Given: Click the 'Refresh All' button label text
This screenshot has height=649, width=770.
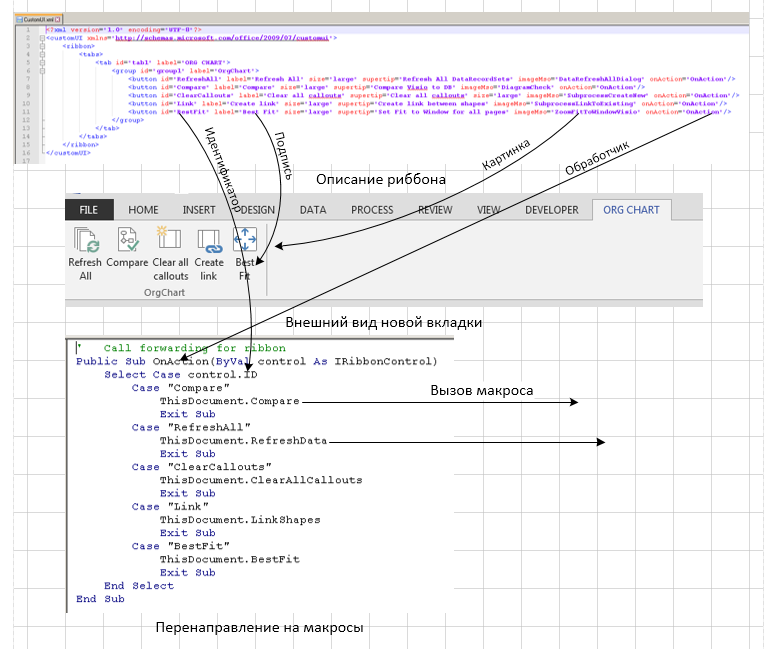Looking at the screenshot, I should click(85, 269).
